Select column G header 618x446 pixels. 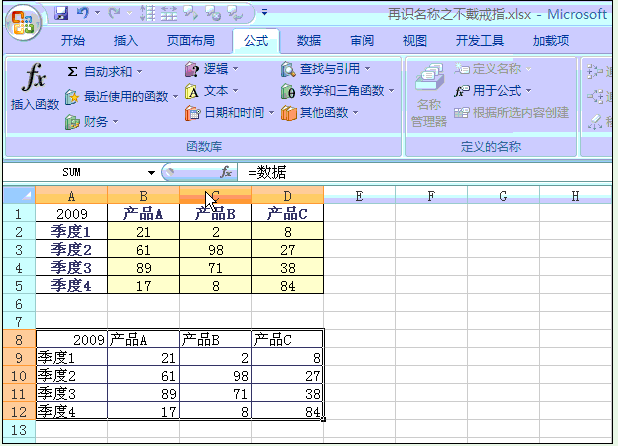click(x=503, y=196)
